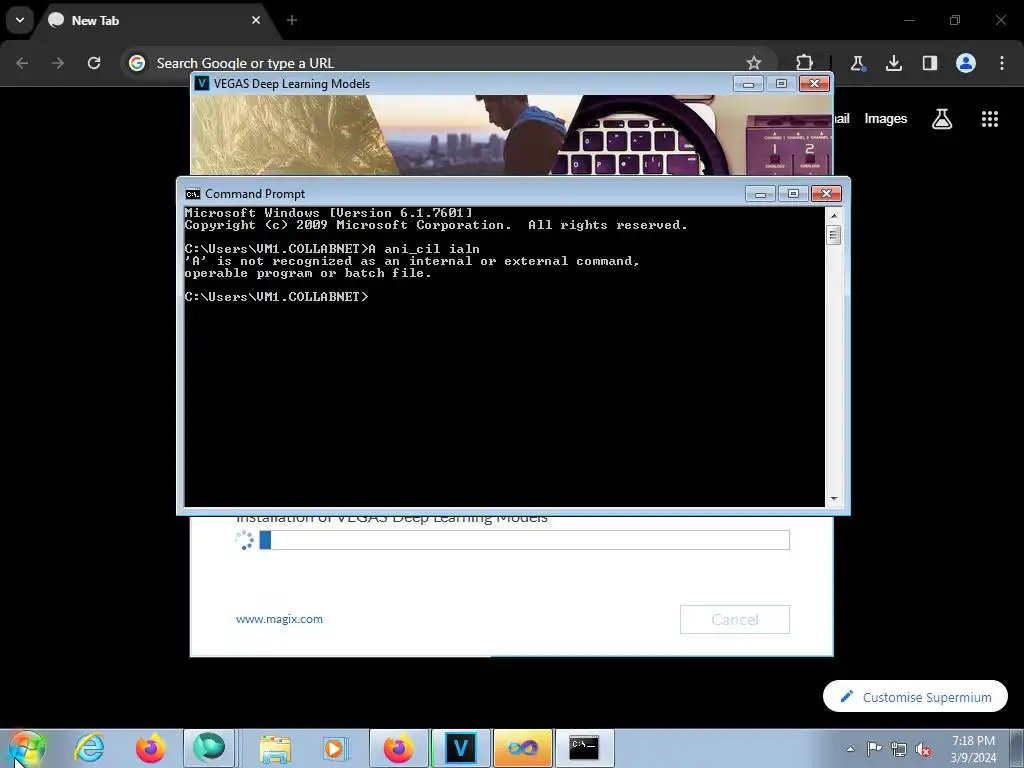Open the Windows Start menu

pyautogui.click(x=26, y=748)
